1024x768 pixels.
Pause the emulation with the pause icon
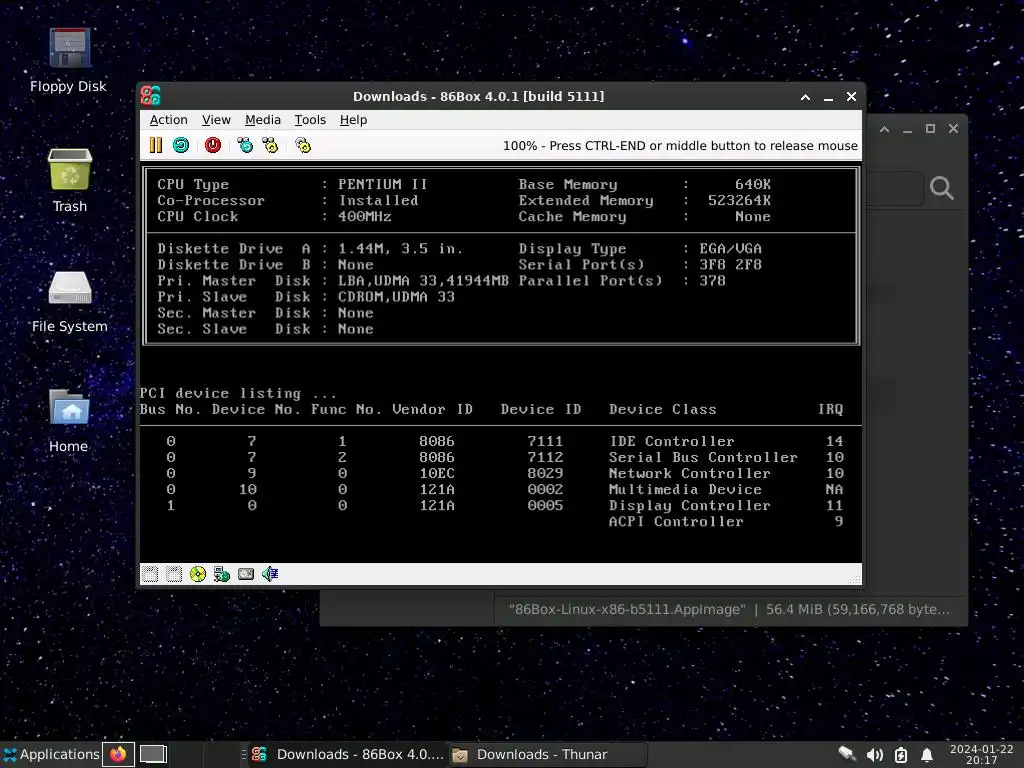155,145
